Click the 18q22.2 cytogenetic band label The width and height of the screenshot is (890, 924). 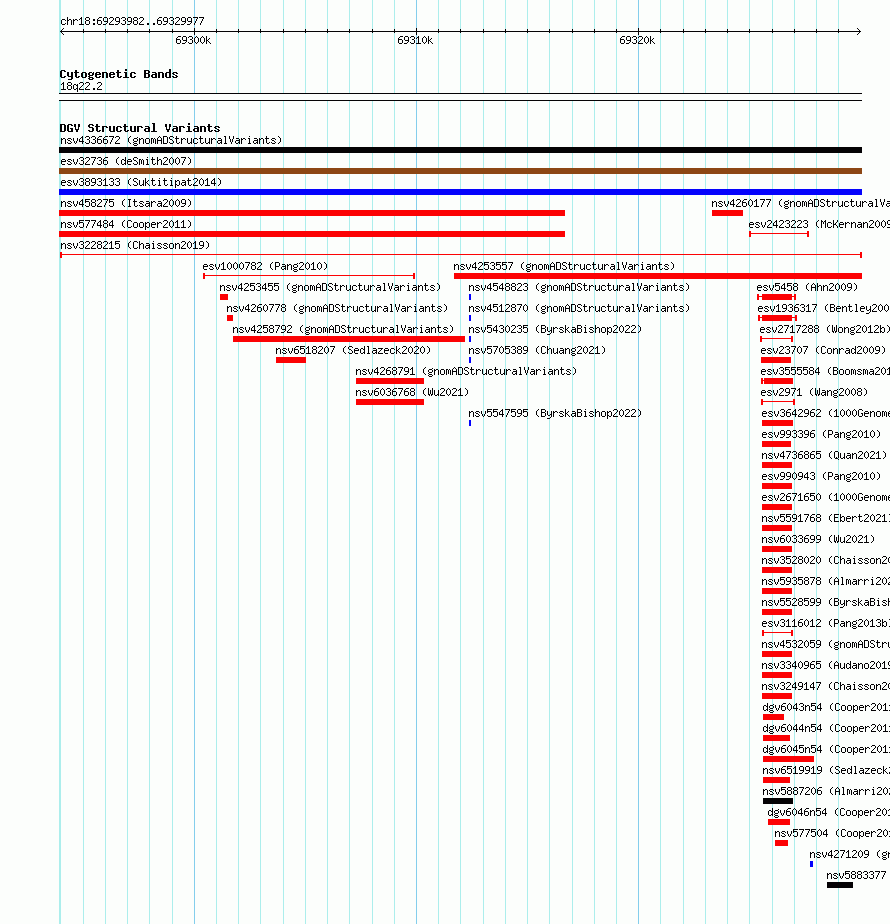point(81,87)
